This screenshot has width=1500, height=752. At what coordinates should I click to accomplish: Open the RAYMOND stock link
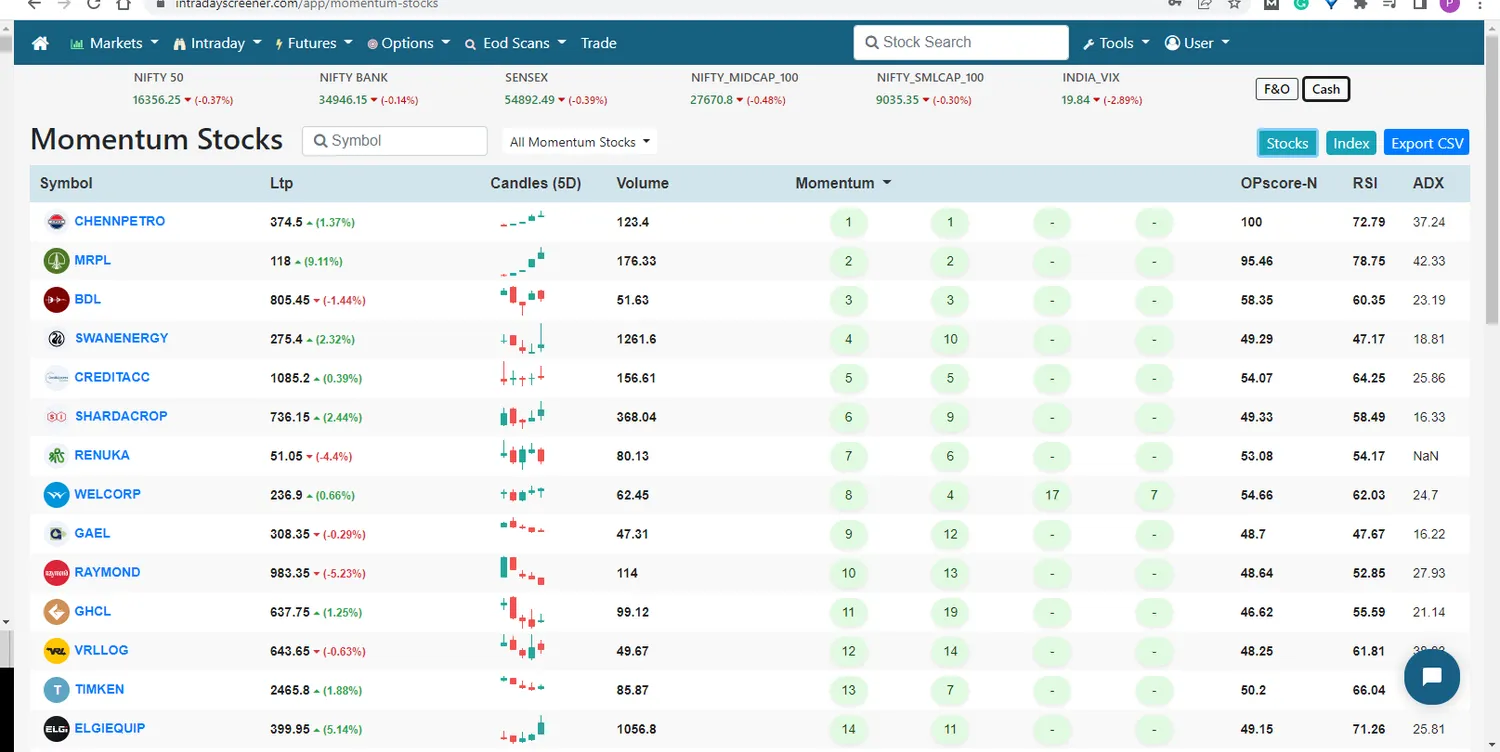point(108,572)
